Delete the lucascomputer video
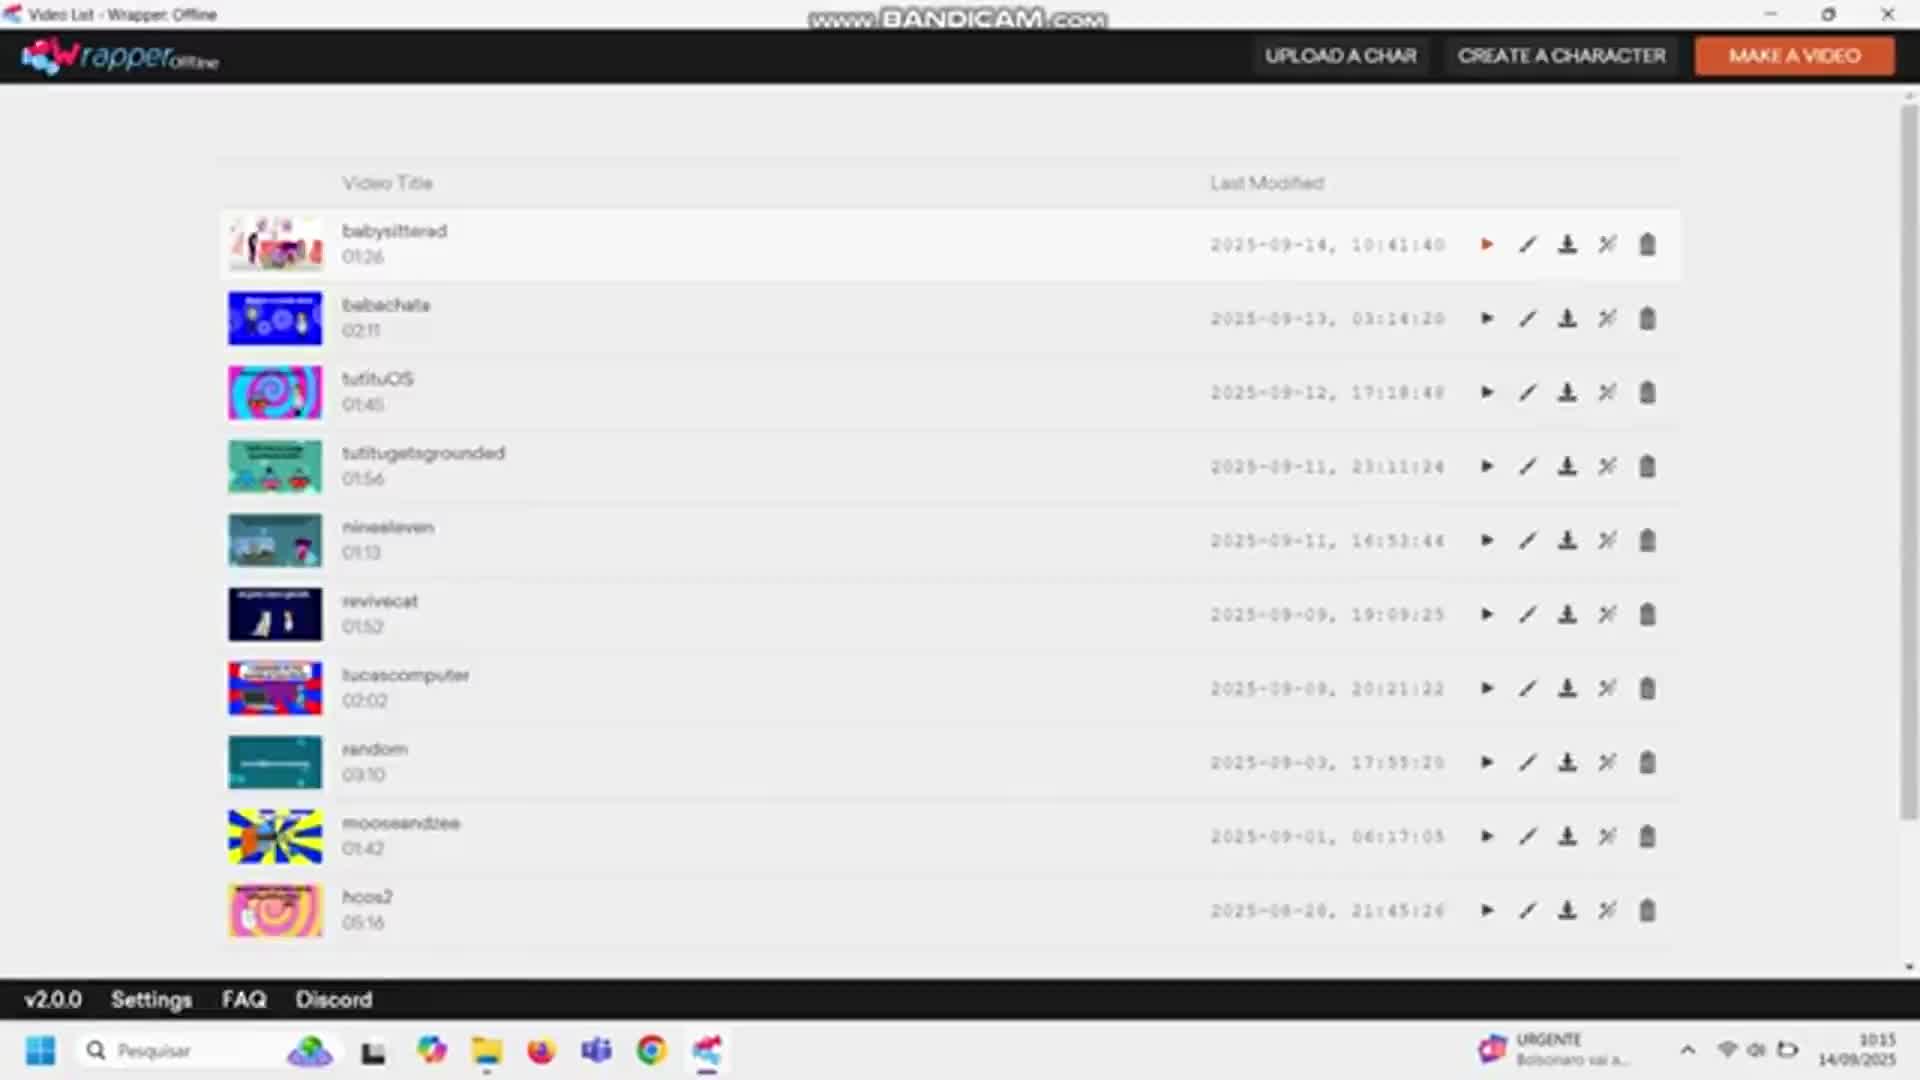This screenshot has height=1080, width=1920. pos(1647,688)
